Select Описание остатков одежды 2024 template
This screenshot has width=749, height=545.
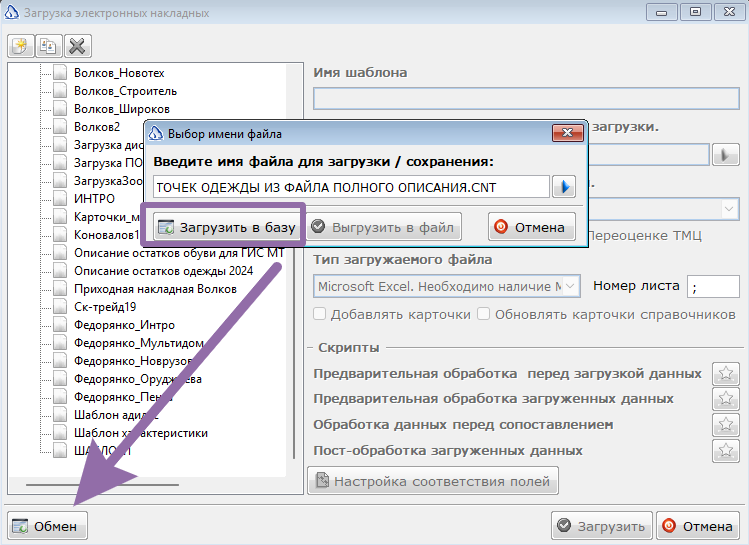click(x=163, y=271)
